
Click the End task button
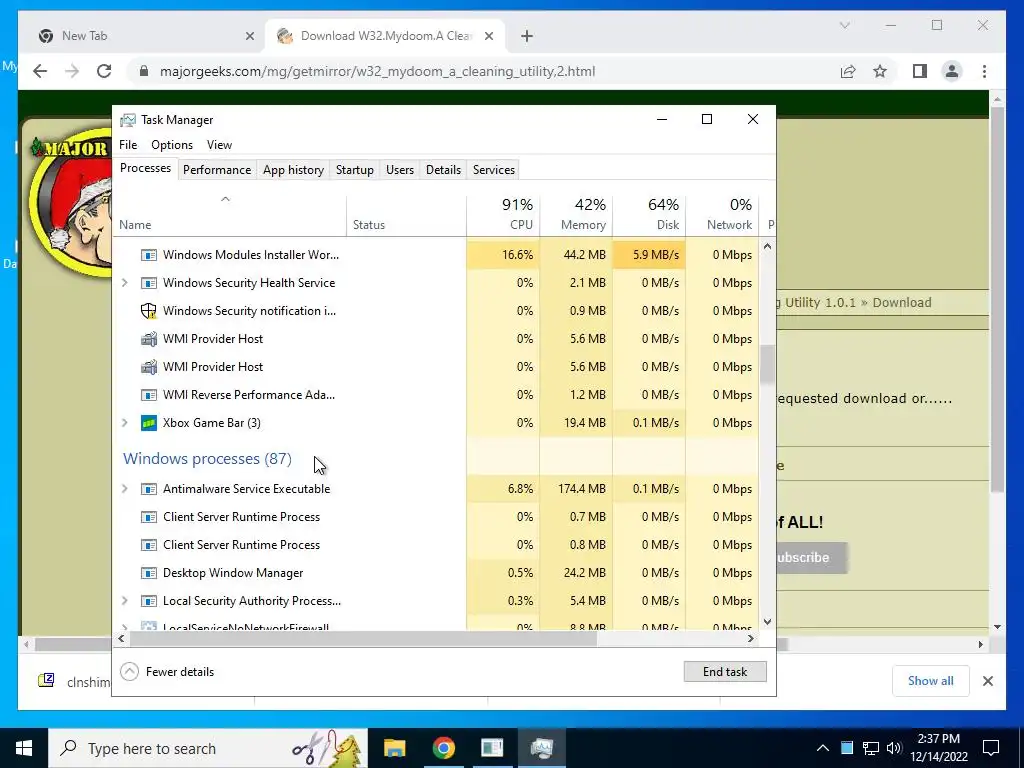click(725, 672)
